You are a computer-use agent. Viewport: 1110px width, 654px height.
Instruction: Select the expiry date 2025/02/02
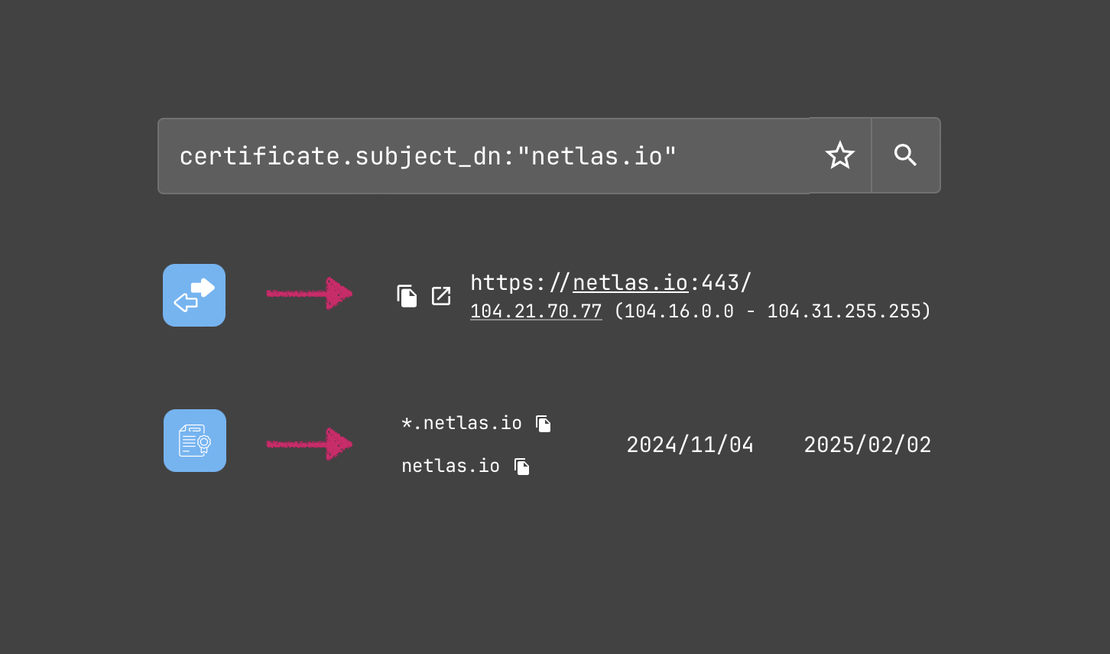click(x=867, y=444)
